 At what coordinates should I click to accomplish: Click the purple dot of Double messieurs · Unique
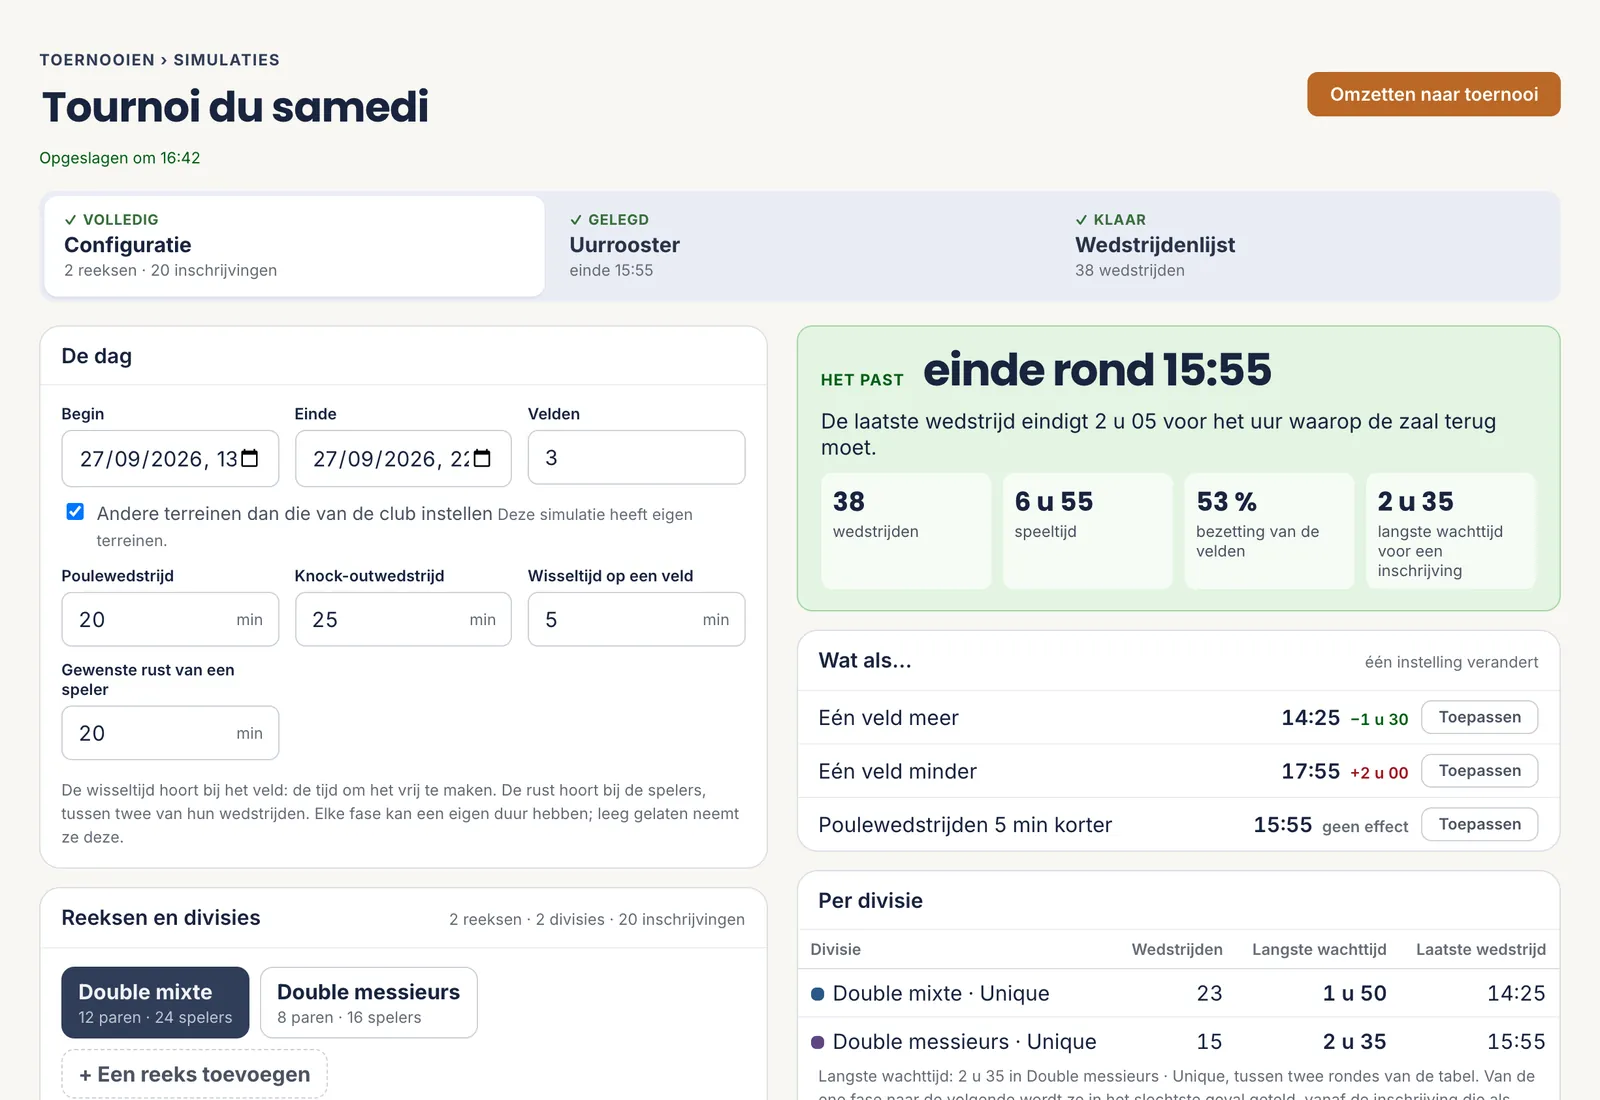click(x=817, y=1042)
